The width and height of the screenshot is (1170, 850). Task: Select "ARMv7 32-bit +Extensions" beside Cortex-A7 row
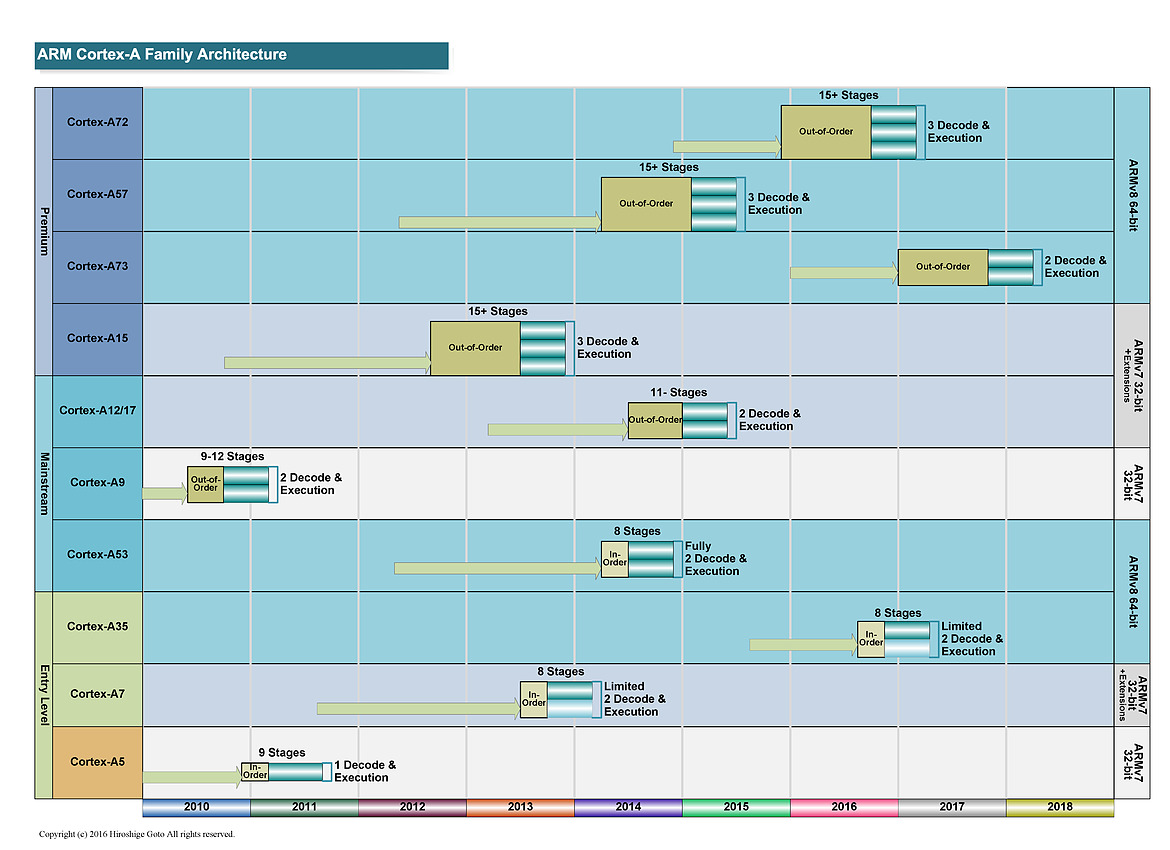point(1131,695)
